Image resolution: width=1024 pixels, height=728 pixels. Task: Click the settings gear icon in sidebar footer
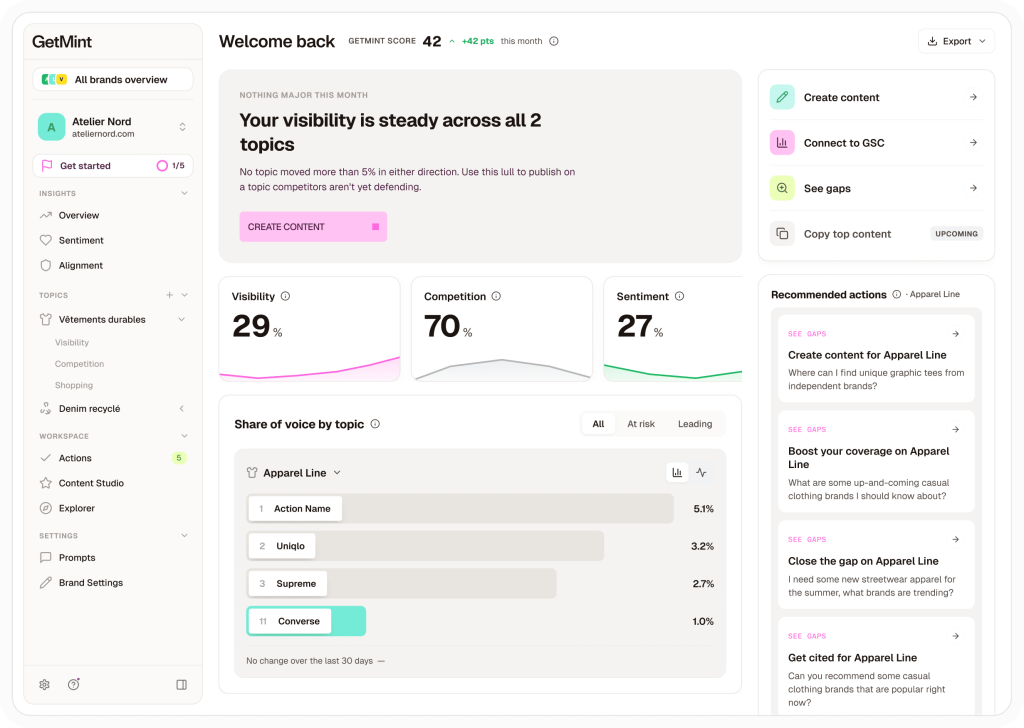[44, 685]
